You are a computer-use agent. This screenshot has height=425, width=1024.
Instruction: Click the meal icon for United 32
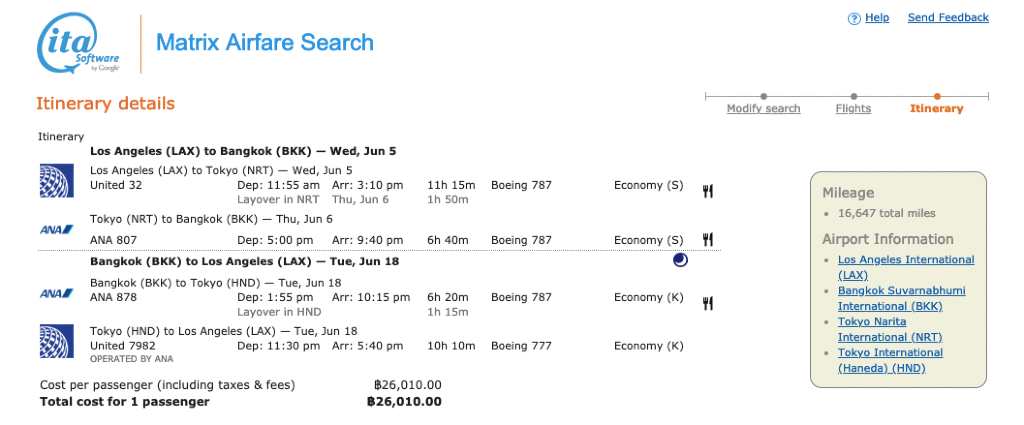click(x=707, y=191)
